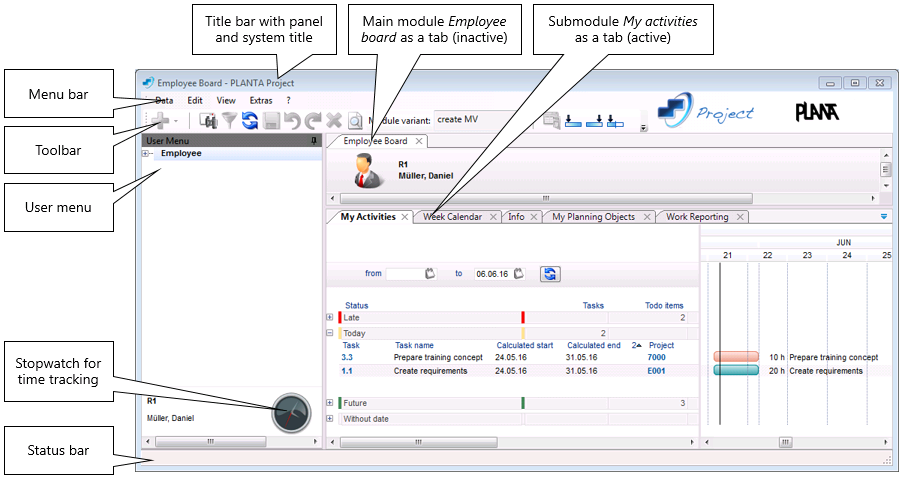Open the dropdown arrow beside Insert icon
Image resolution: width=903 pixels, height=478 pixels.
[176, 122]
